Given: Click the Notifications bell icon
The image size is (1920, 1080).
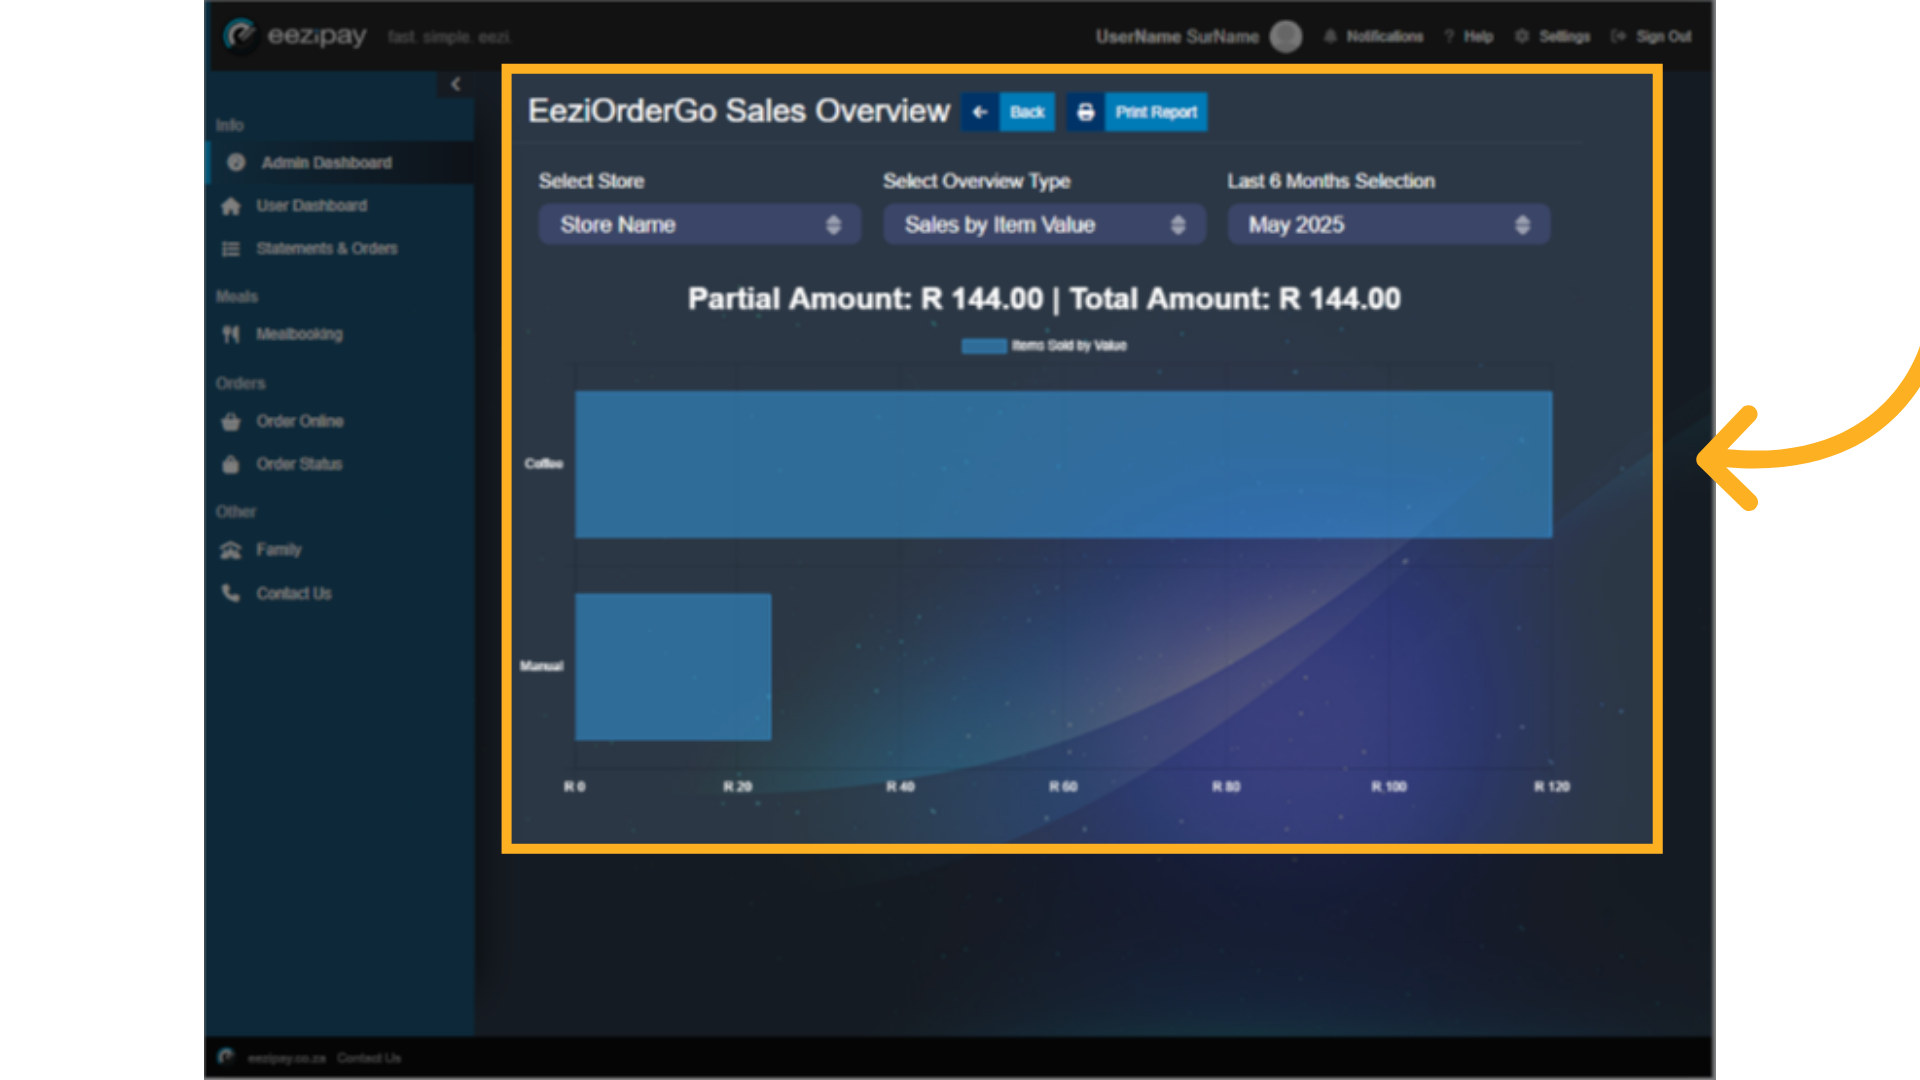Looking at the screenshot, I should [1330, 36].
